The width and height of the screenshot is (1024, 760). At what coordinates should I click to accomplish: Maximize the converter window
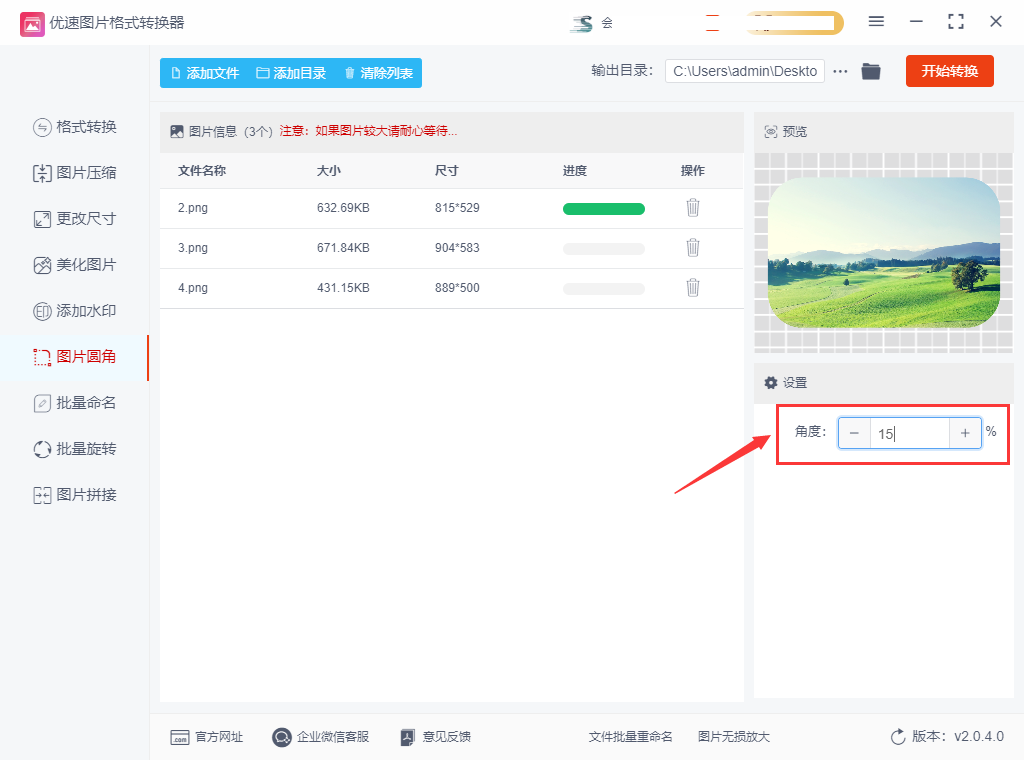(955, 22)
